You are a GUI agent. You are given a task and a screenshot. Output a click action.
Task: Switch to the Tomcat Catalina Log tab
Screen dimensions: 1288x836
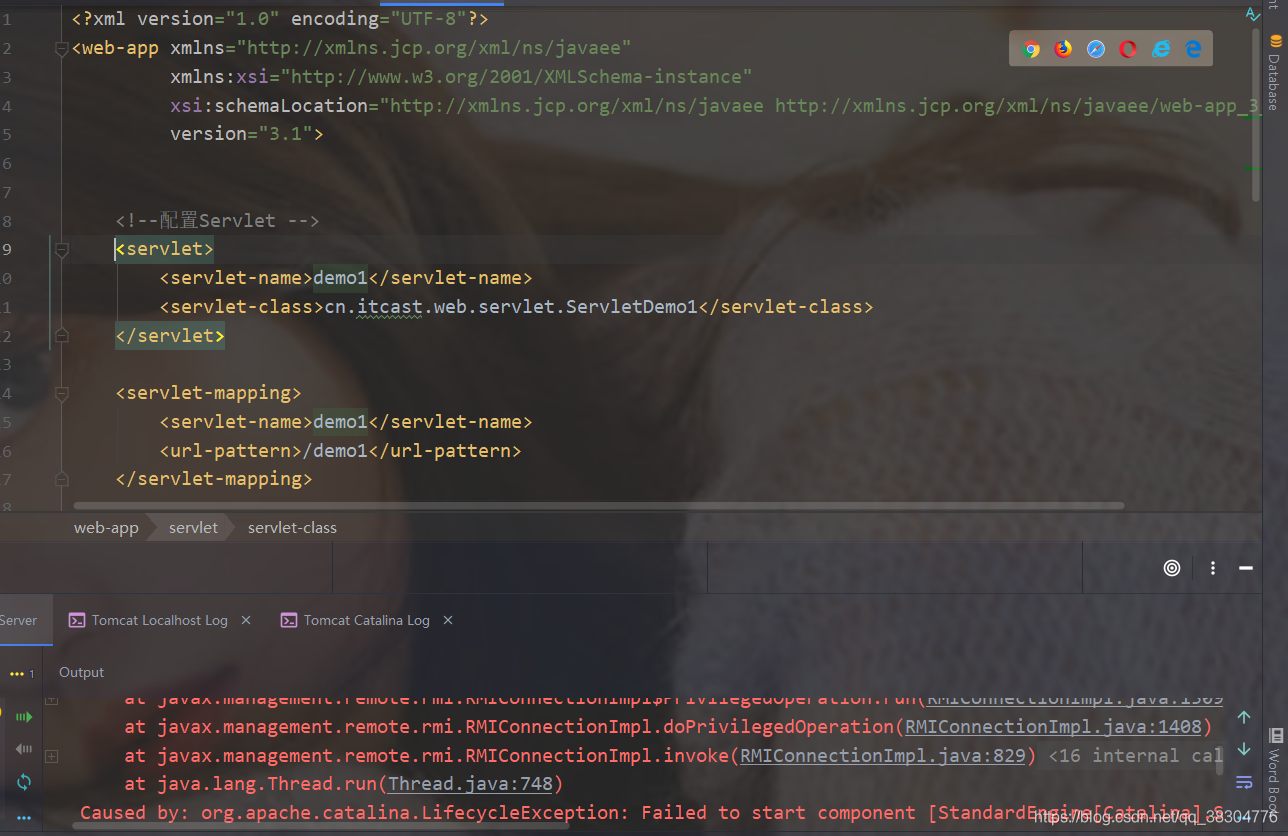(x=365, y=620)
